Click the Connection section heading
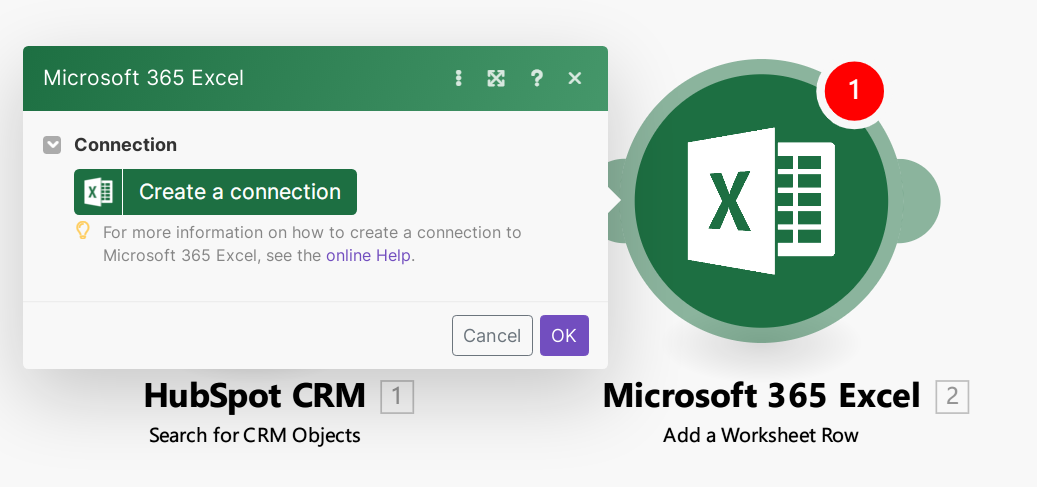 pos(126,145)
